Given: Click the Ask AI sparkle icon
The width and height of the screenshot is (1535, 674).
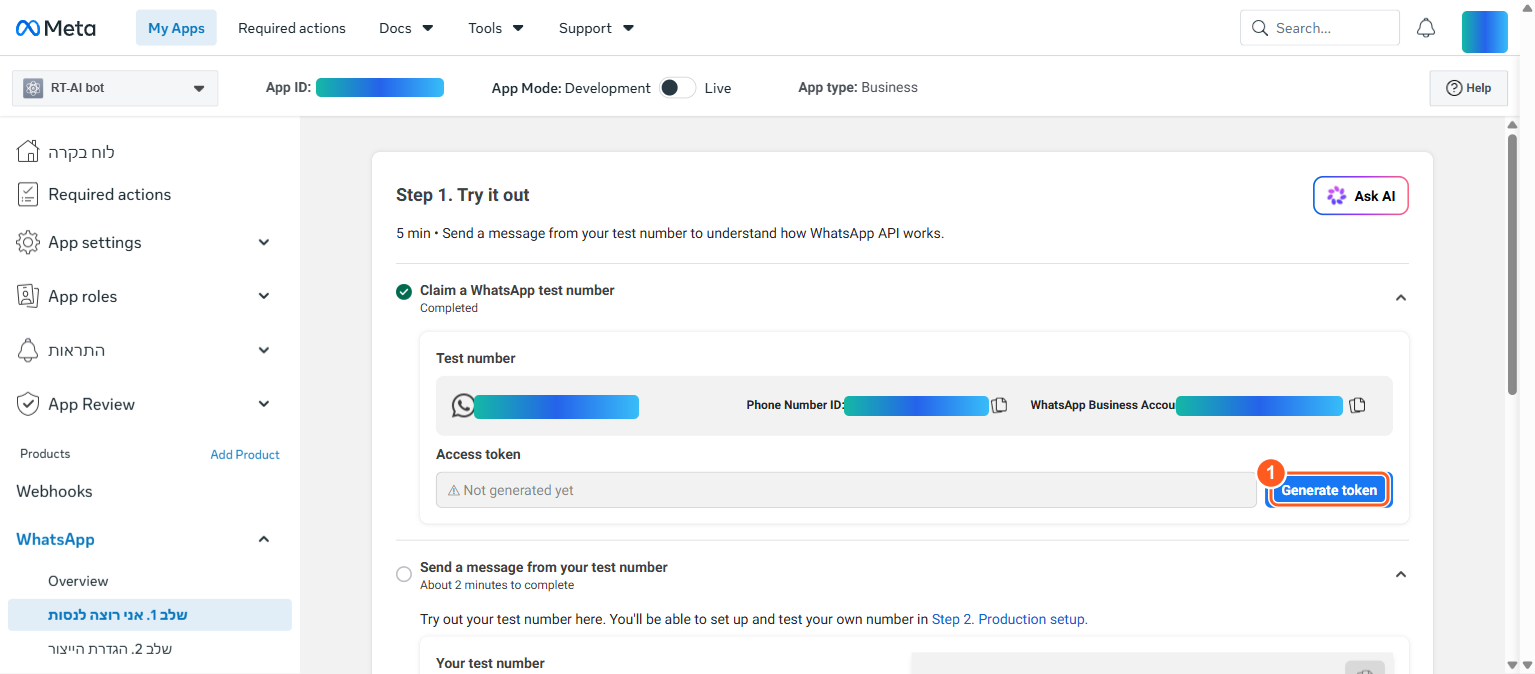Looking at the screenshot, I should [x=1336, y=196].
